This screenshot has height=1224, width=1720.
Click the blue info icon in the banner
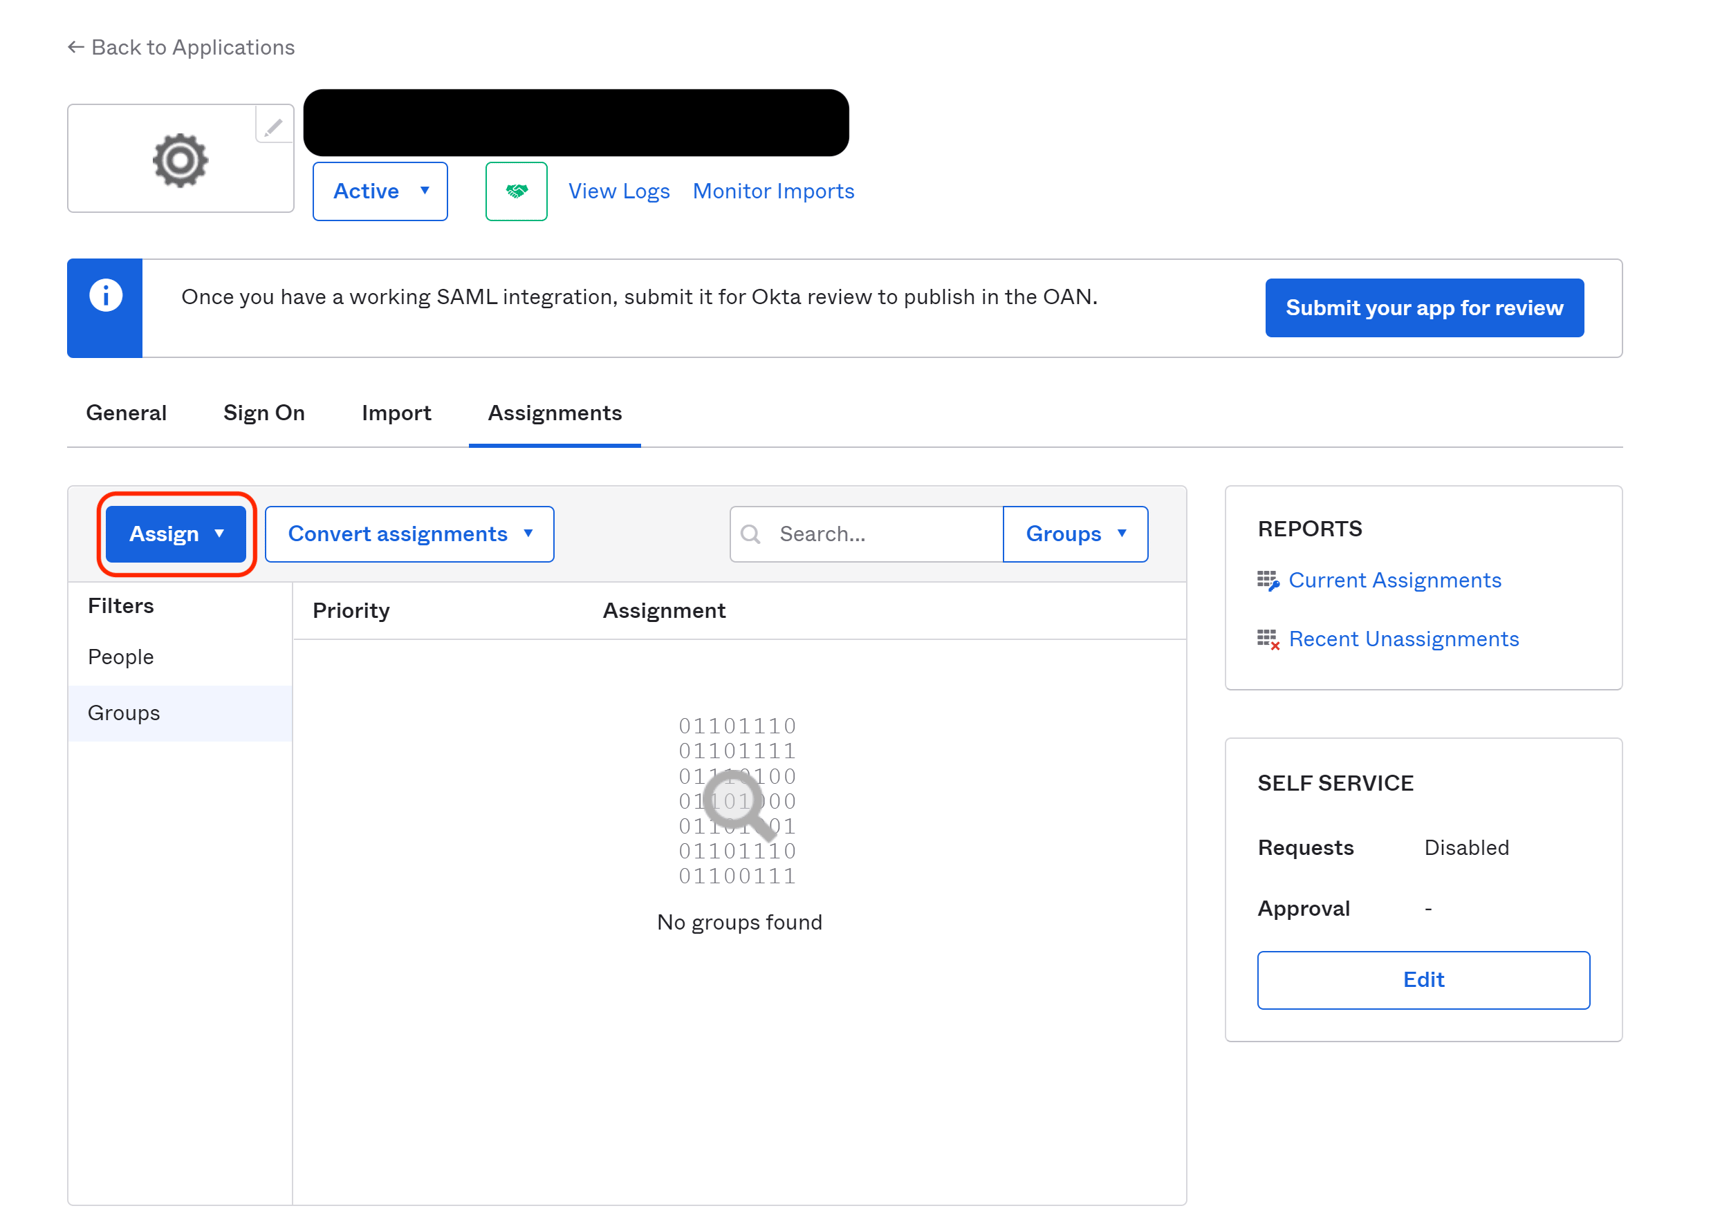104,295
